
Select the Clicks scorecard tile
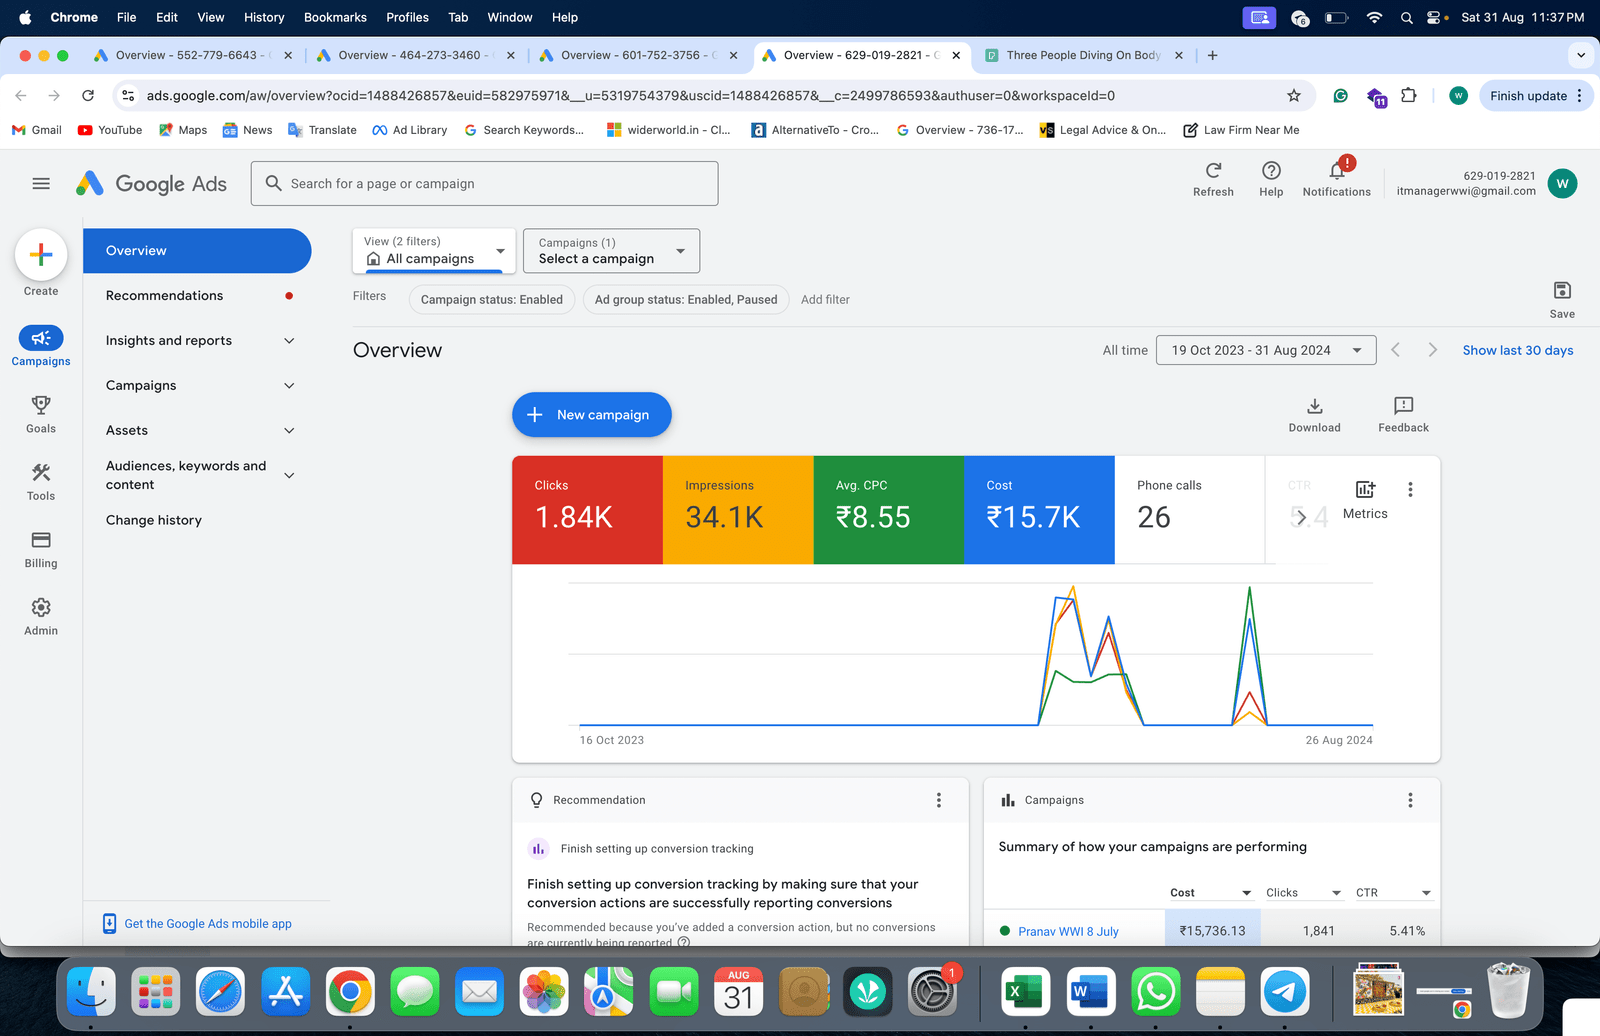587,510
